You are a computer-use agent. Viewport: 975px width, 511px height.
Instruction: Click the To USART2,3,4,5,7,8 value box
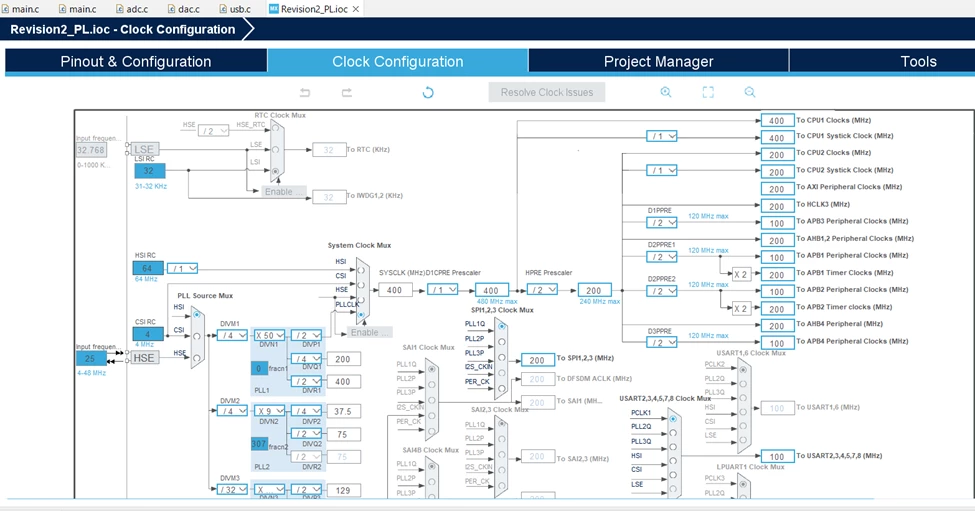(x=777, y=456)
